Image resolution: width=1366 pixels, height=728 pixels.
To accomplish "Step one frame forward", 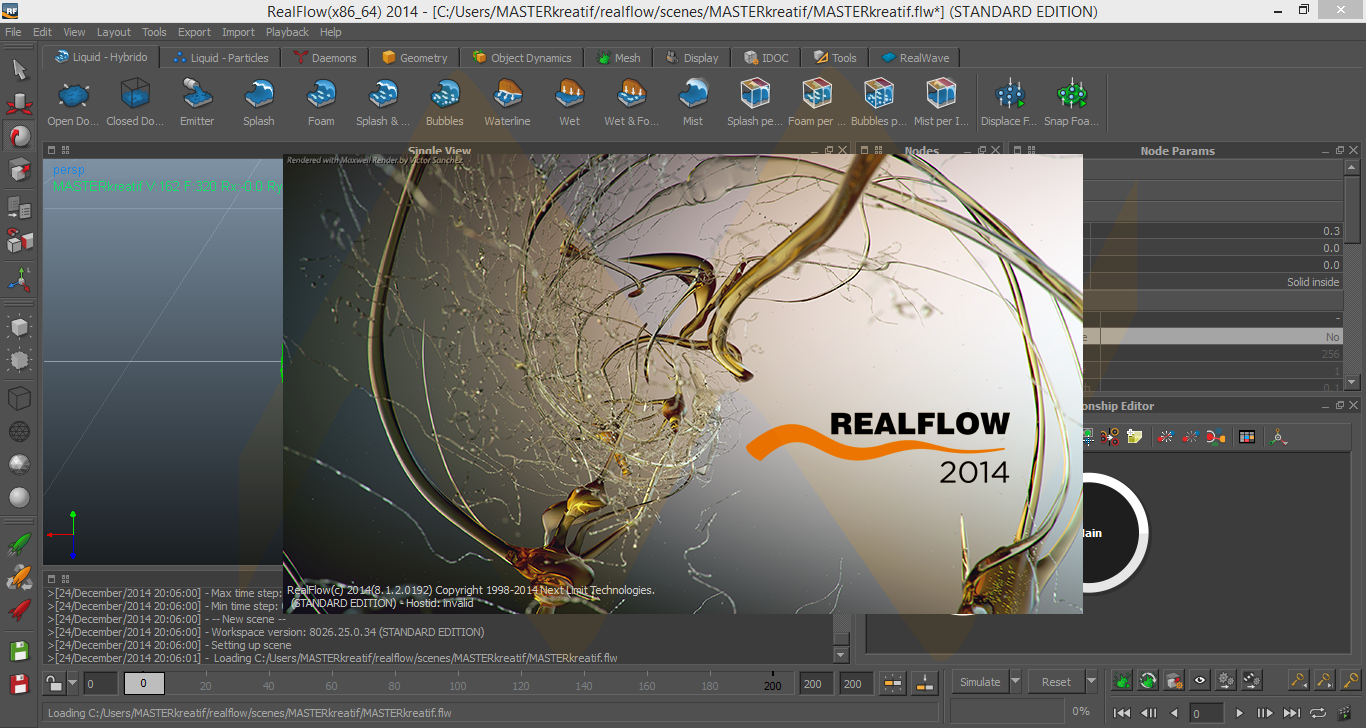I will pos(1265,713).
